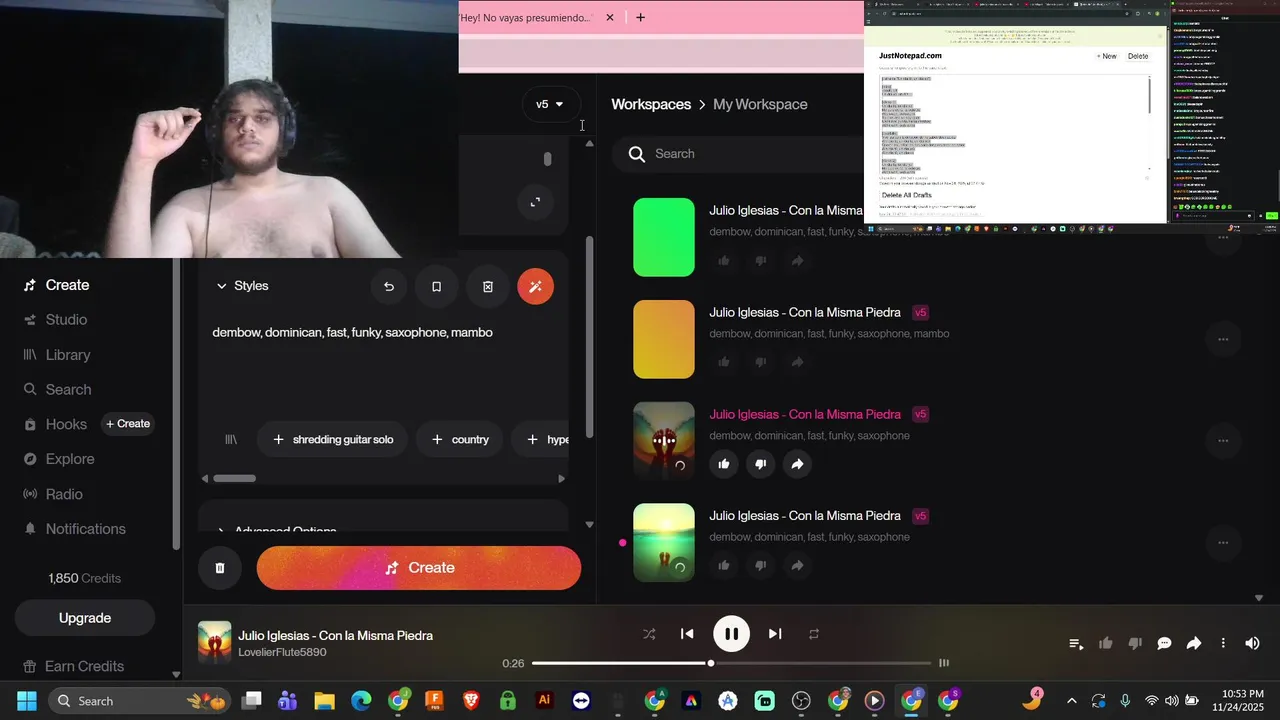Open more options for pink-titled song
The image size is (1280, 720).
(x=1223, y=440)
